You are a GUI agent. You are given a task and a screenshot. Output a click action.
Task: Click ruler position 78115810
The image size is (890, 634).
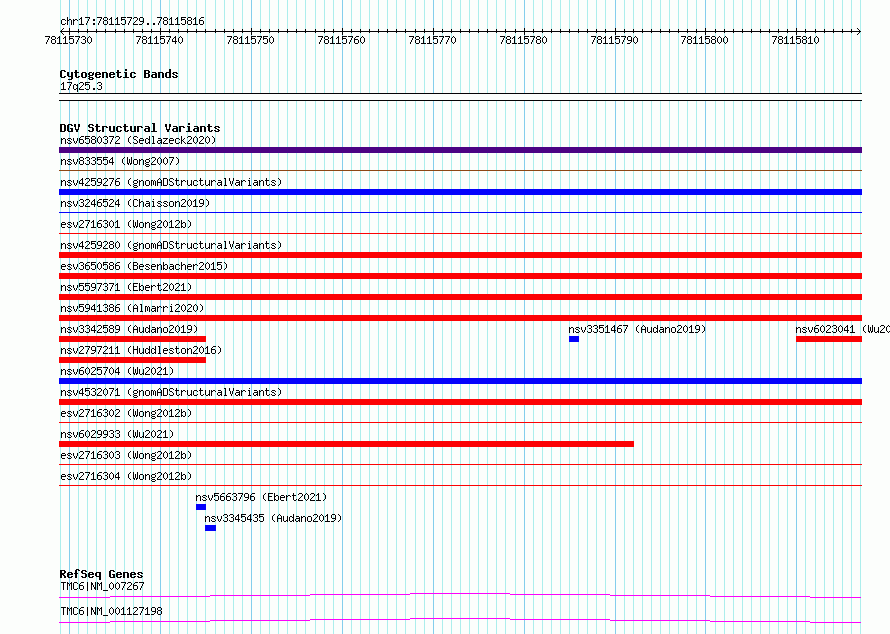coord(796,40)
